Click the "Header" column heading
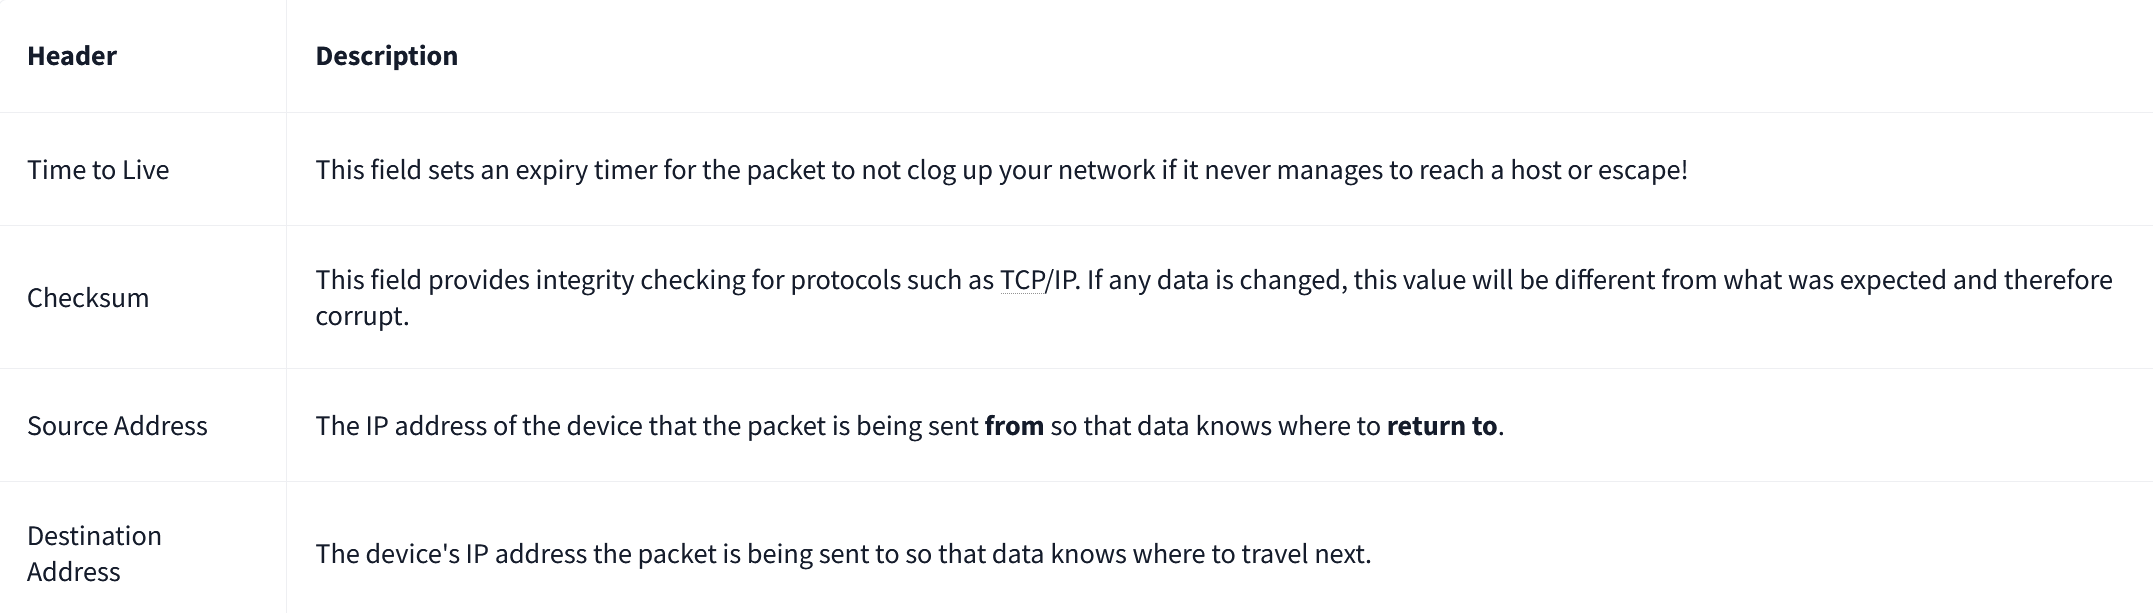The width and height of the screenshot is (2153, 613). click(x=72, y=56)
